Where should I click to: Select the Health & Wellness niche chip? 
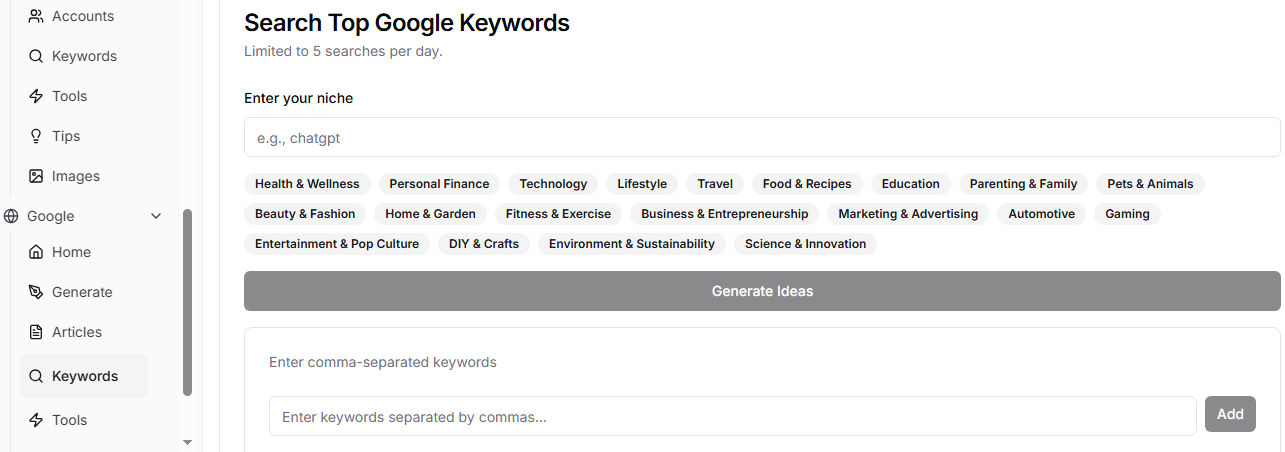pos(307,184)
